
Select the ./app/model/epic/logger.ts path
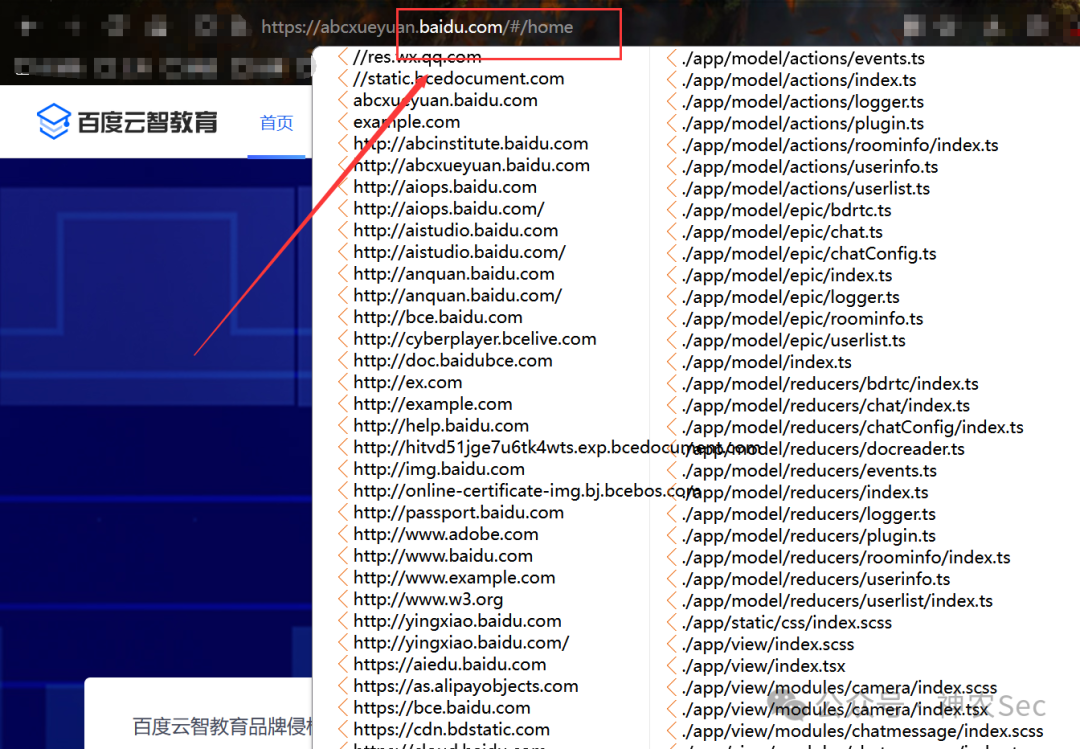click(790, 297)
